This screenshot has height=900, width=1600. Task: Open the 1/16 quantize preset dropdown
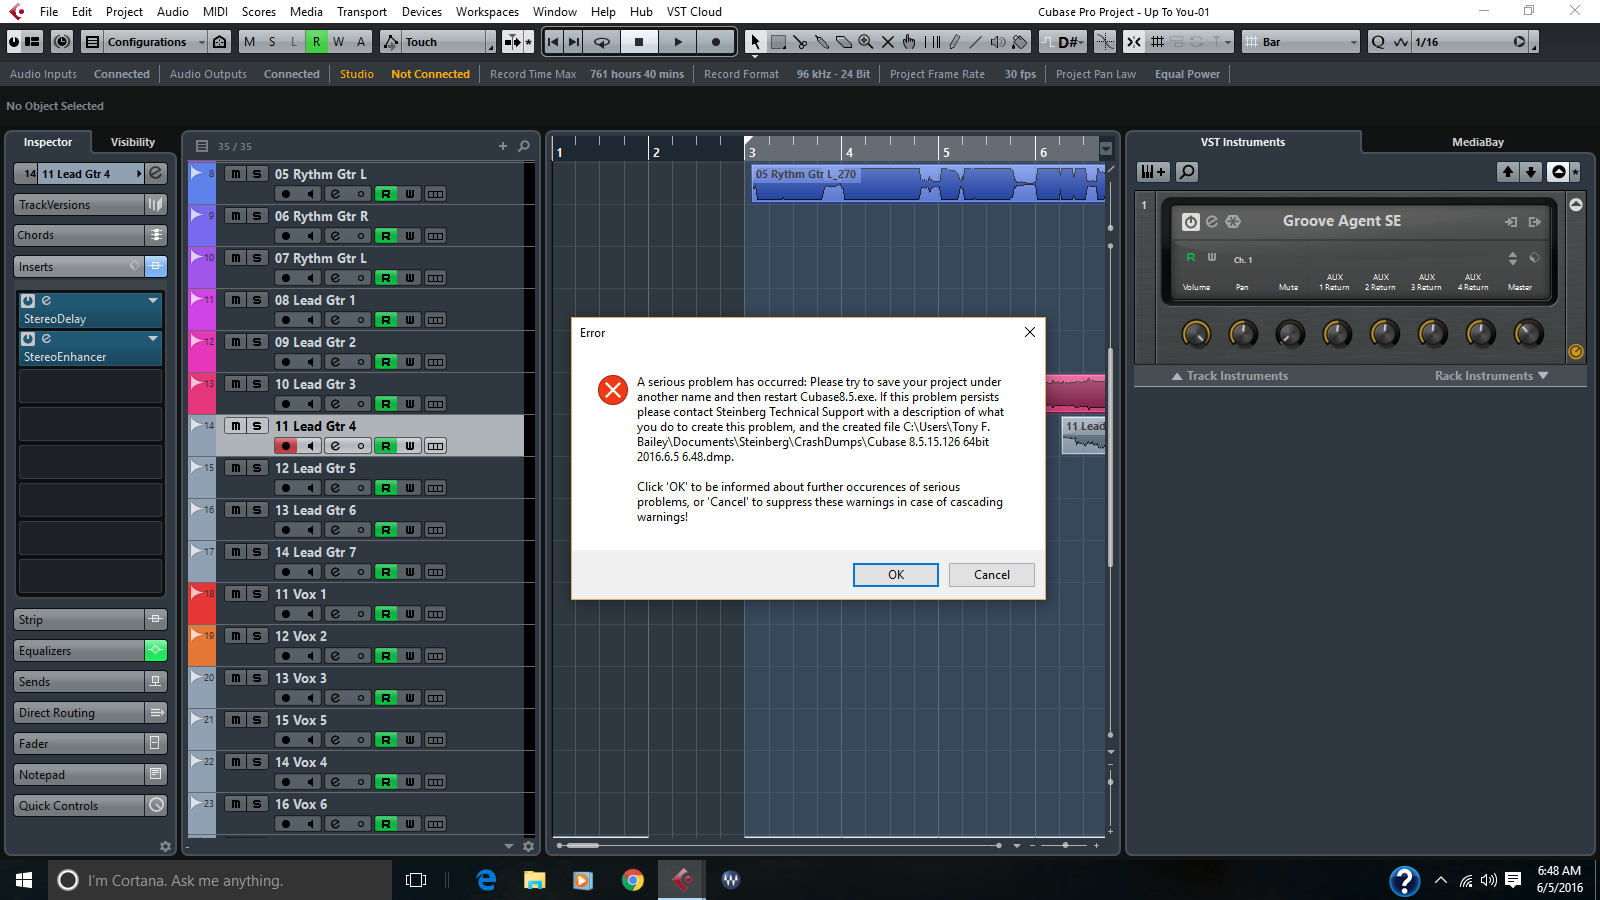[1470, 42]
